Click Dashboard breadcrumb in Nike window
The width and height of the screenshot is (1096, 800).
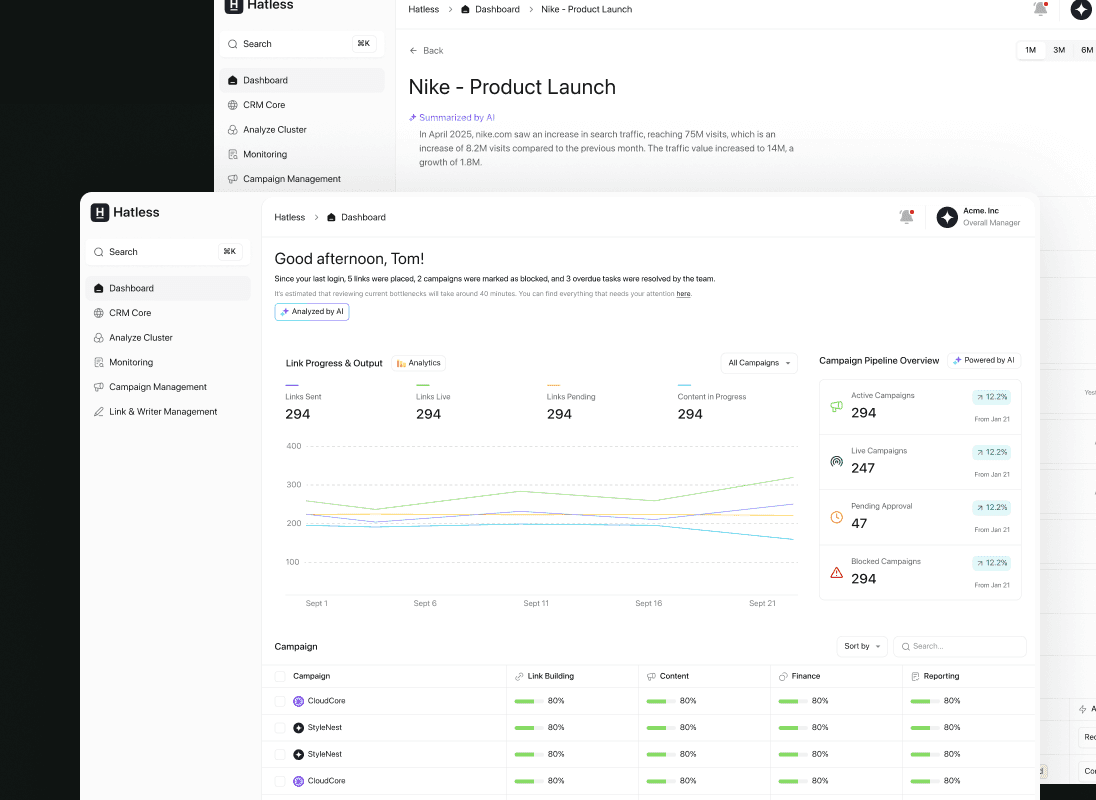click(x=490, y=10)
